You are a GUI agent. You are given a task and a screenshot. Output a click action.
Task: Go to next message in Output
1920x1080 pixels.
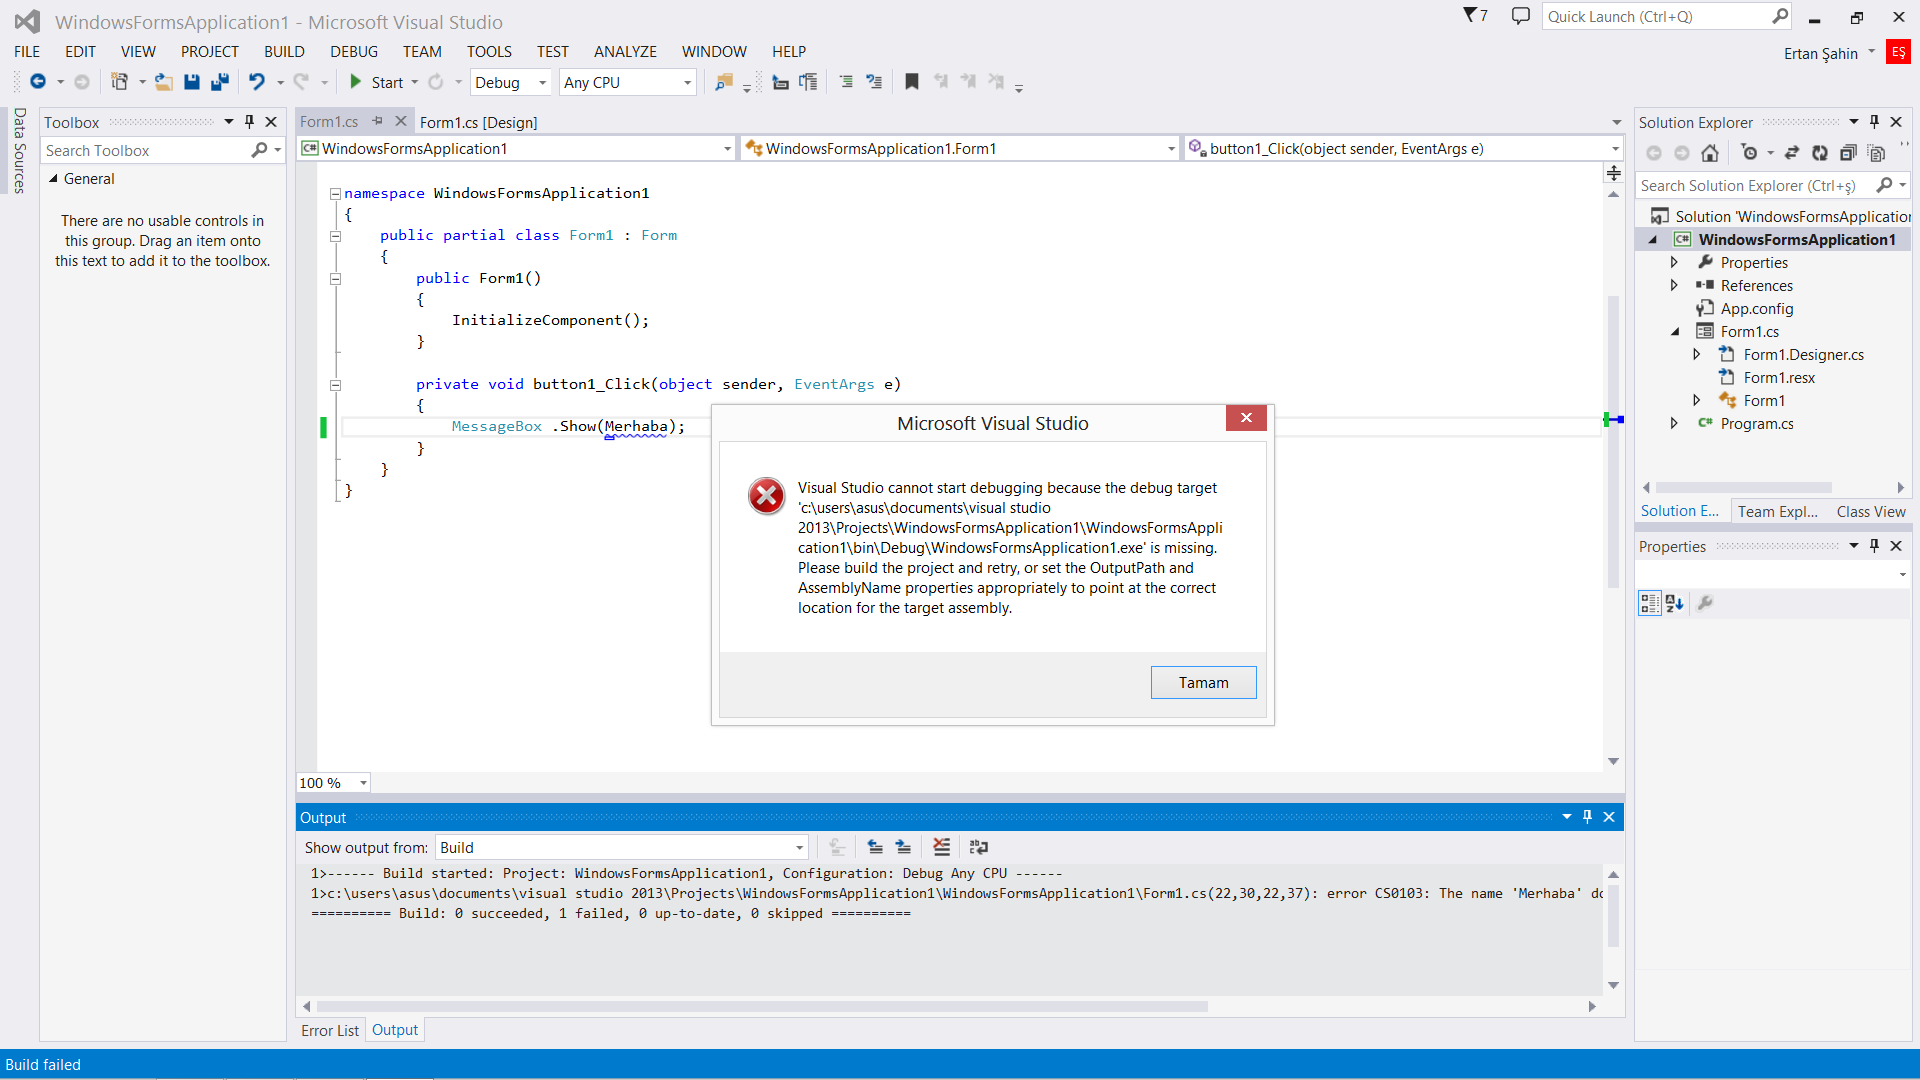coord(903,847)
